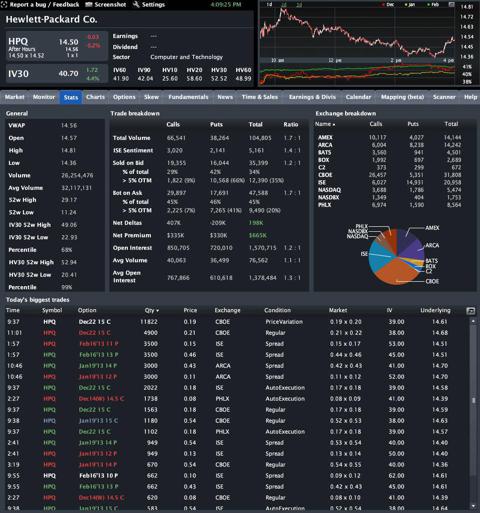The width and height of the screenshot is (480, 513).
Task: Select the Dec22 15 C trade with Qty 11822
Action: coord(237,322)
